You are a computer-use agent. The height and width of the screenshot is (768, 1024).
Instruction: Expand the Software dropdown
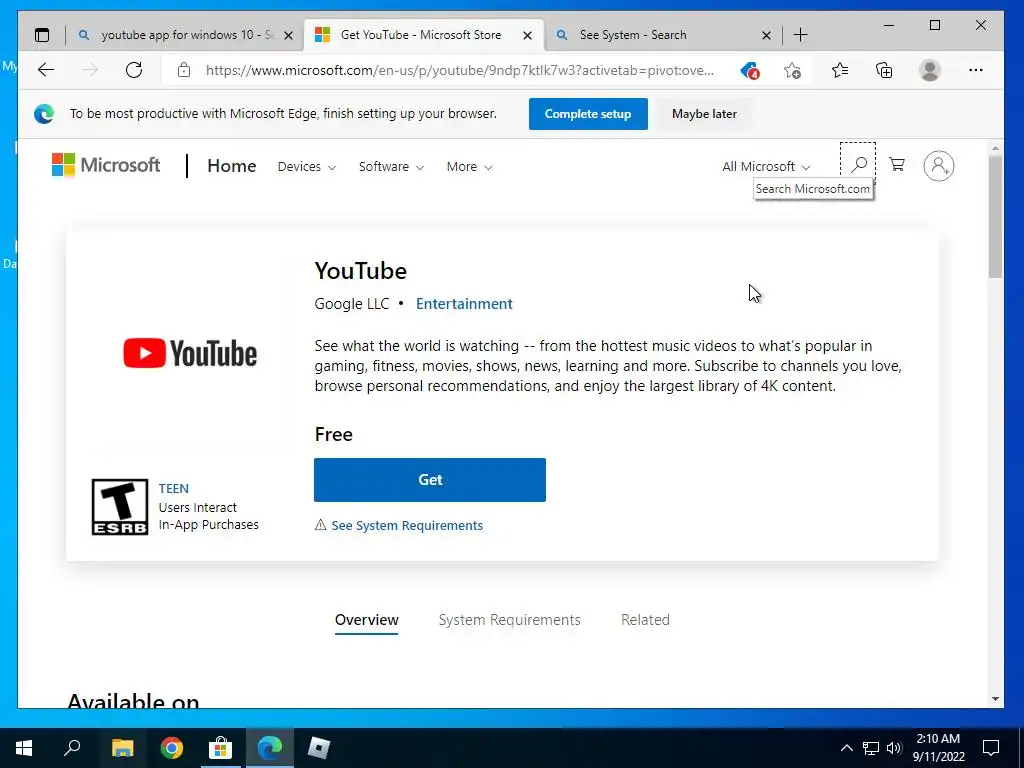coord(391,167)
